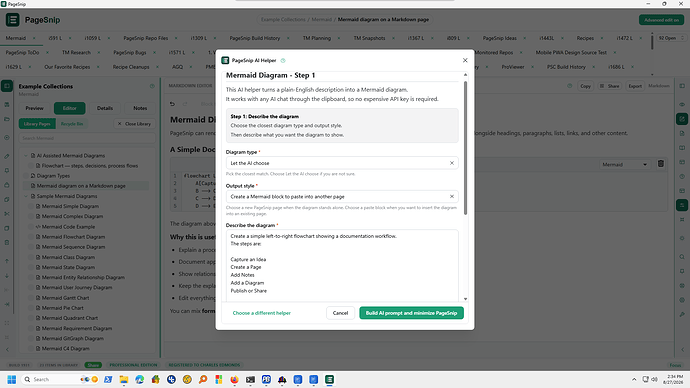Click the search magnifier icon in right sidebar
Image resolution: width=690 pixels, height=388 pixels.
pos(682,257)
